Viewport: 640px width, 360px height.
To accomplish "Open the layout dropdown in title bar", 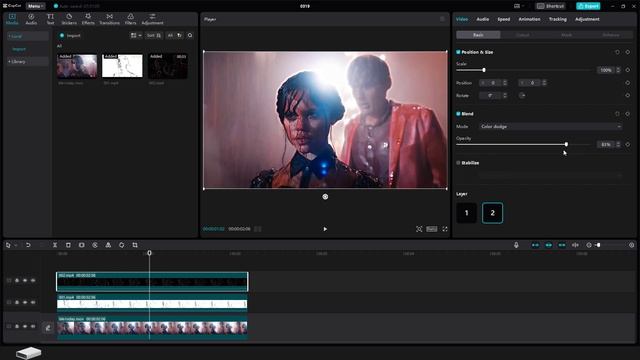I will pyautogui.click(x=519, y=6).
